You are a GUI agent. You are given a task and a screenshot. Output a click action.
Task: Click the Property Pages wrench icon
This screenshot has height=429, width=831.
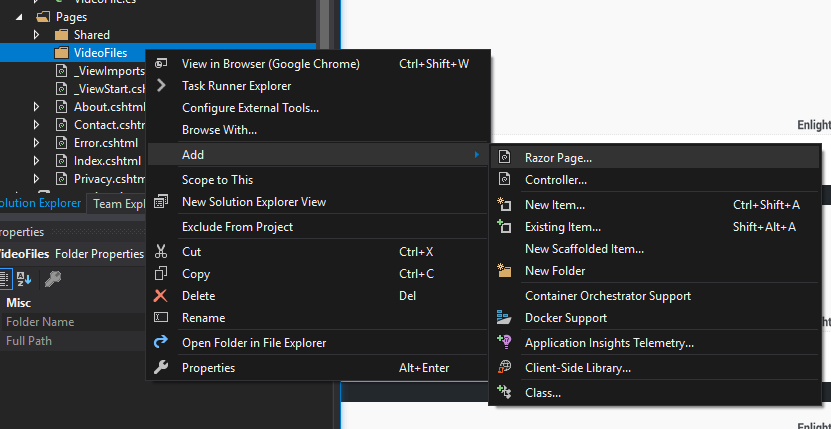point(52,278)
